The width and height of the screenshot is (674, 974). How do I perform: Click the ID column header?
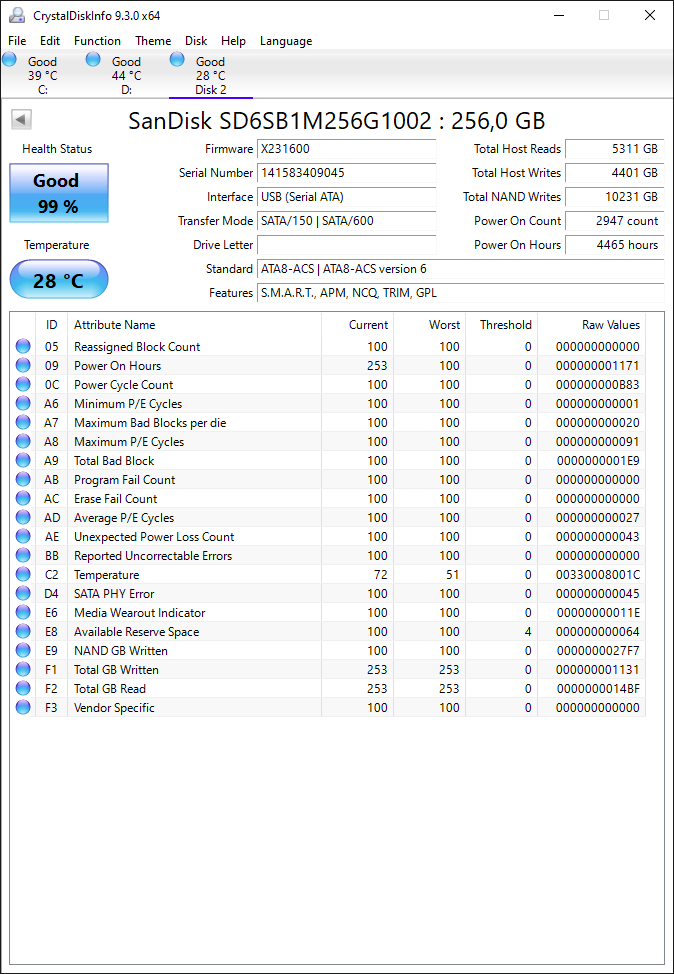pos(52,325)
